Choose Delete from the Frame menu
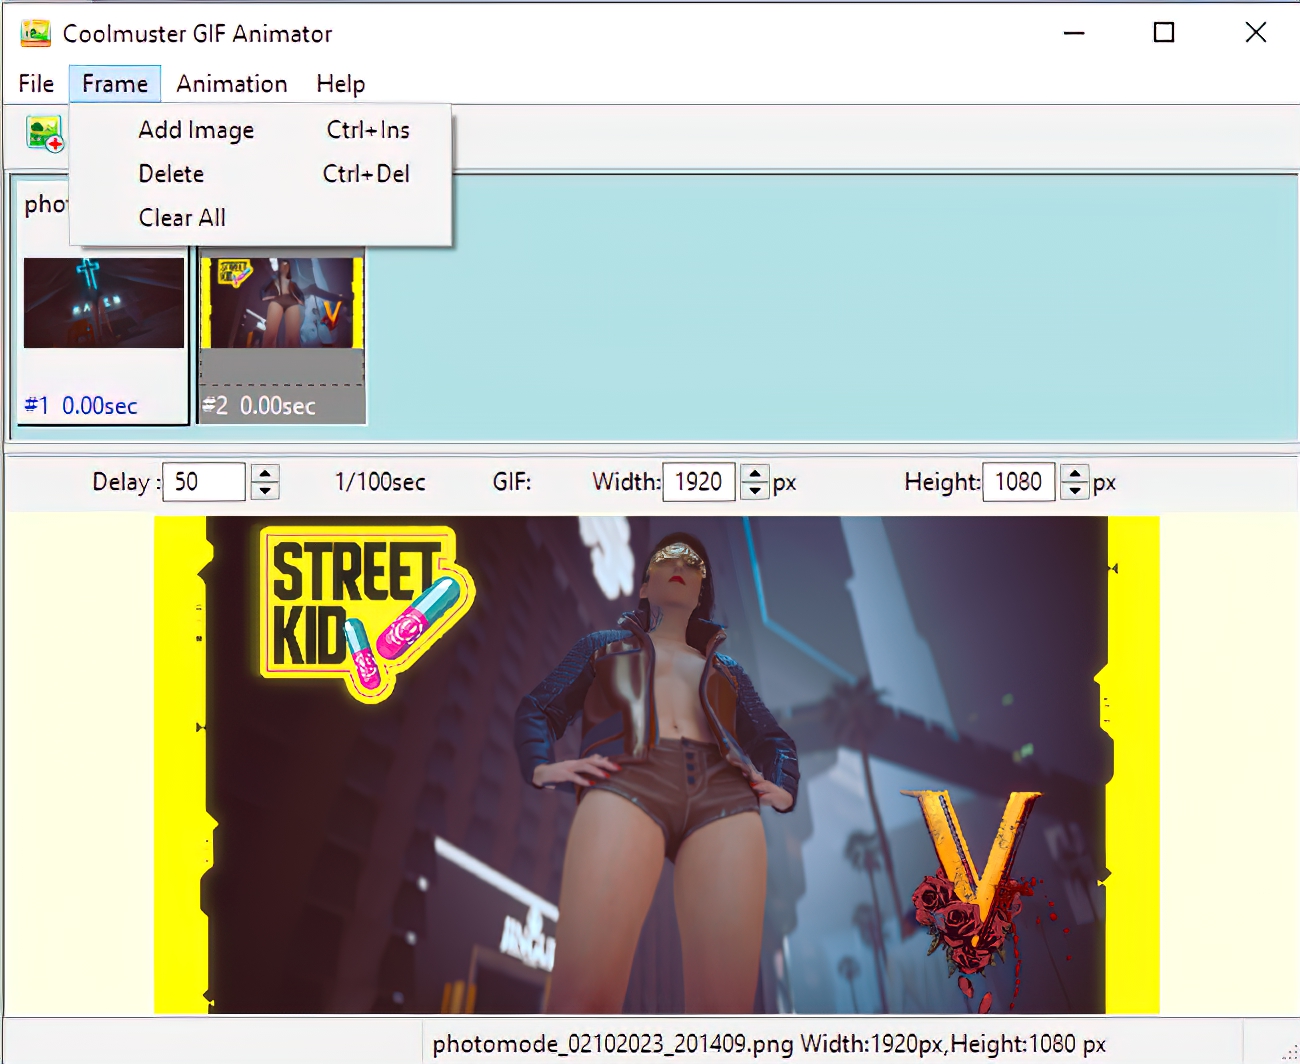Viewport: 1300px width, 1064px height. [260, 174]
